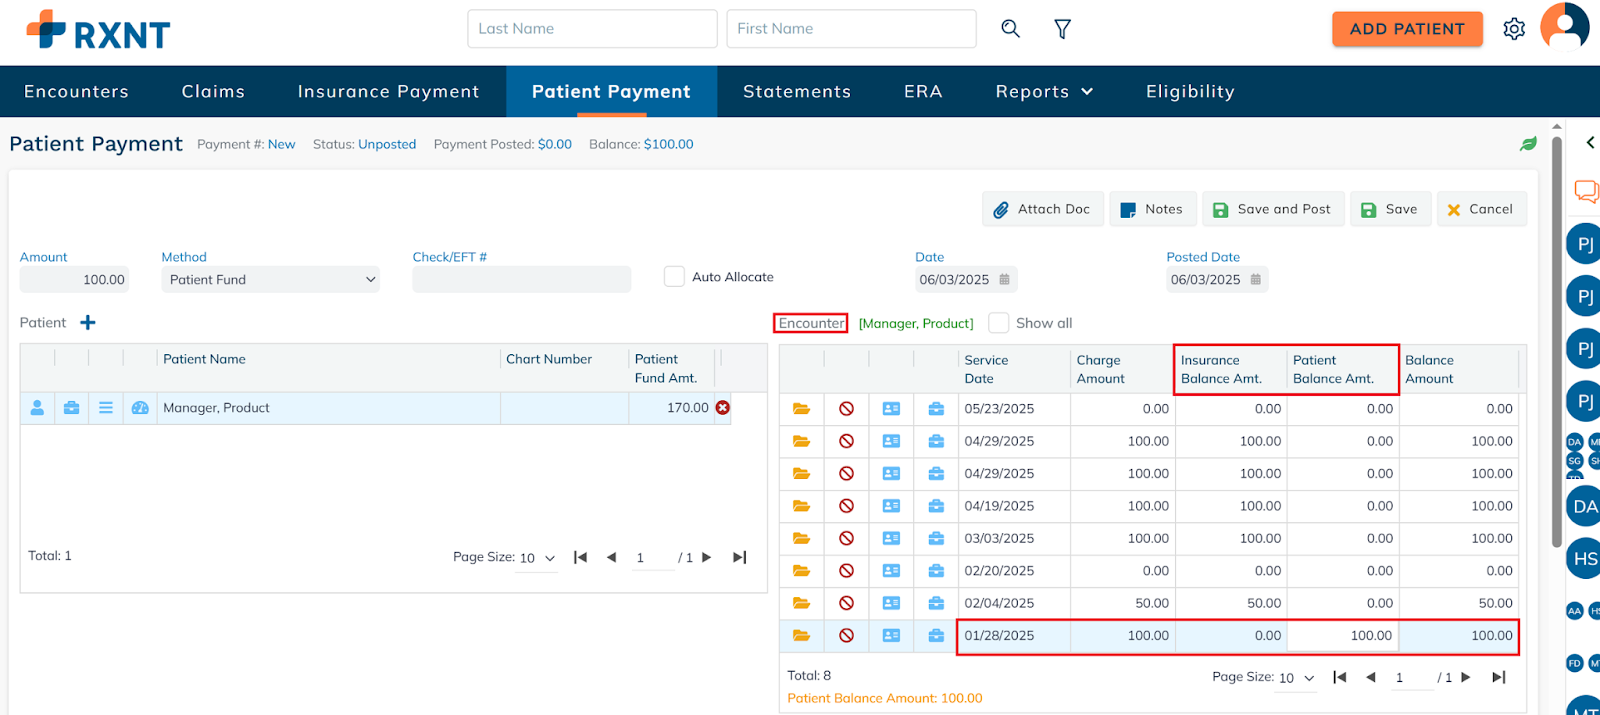This screenshot has width=1600, height=715.
Task: Open settings gear icon
Action: (1513, 29)
